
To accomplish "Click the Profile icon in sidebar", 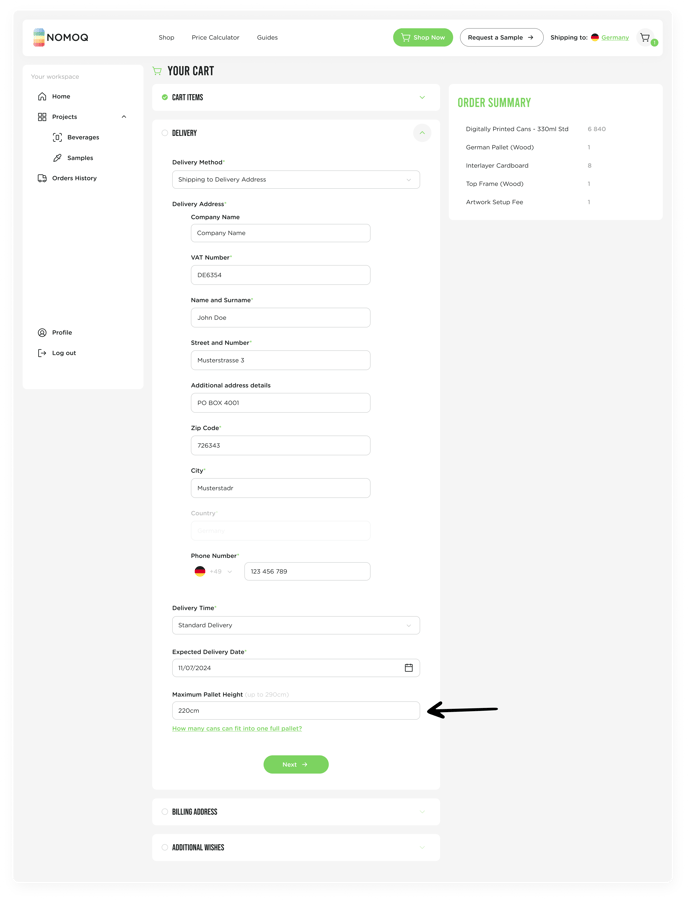I will pos(42,333).
